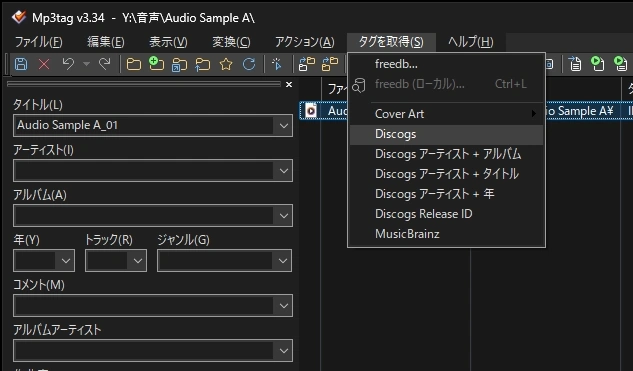Open the 編集(E) menu
Image resolution: width=633 pixels, height=371 pixels.
point(106,42)
